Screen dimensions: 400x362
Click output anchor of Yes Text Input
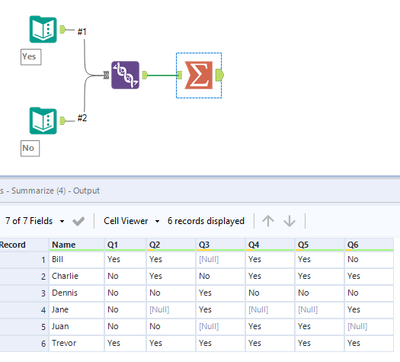[62, 29]
